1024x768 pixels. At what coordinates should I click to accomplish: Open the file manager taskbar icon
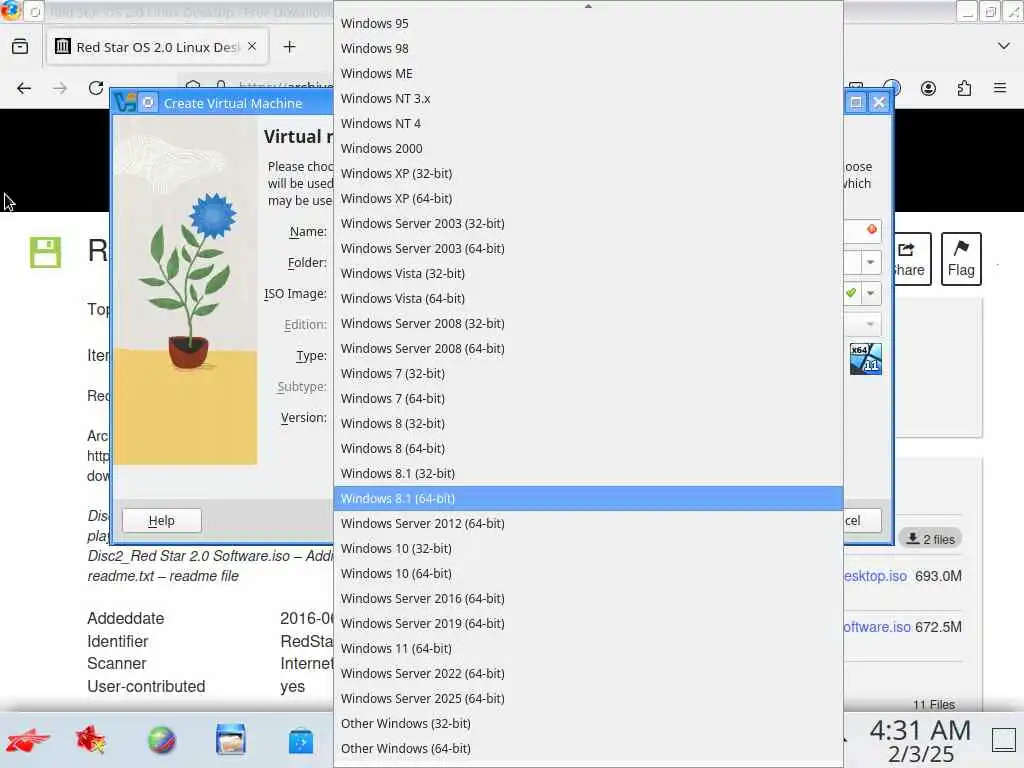point(231,741)
